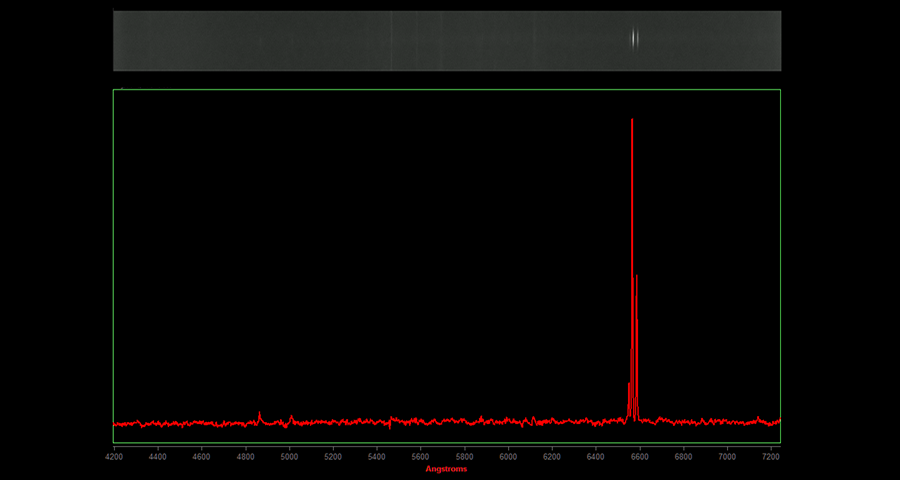Click the 7200 tick label on the axis
The width and height of the screenshot is (900, 480).
pyautogui.click(x=771, y=457)
